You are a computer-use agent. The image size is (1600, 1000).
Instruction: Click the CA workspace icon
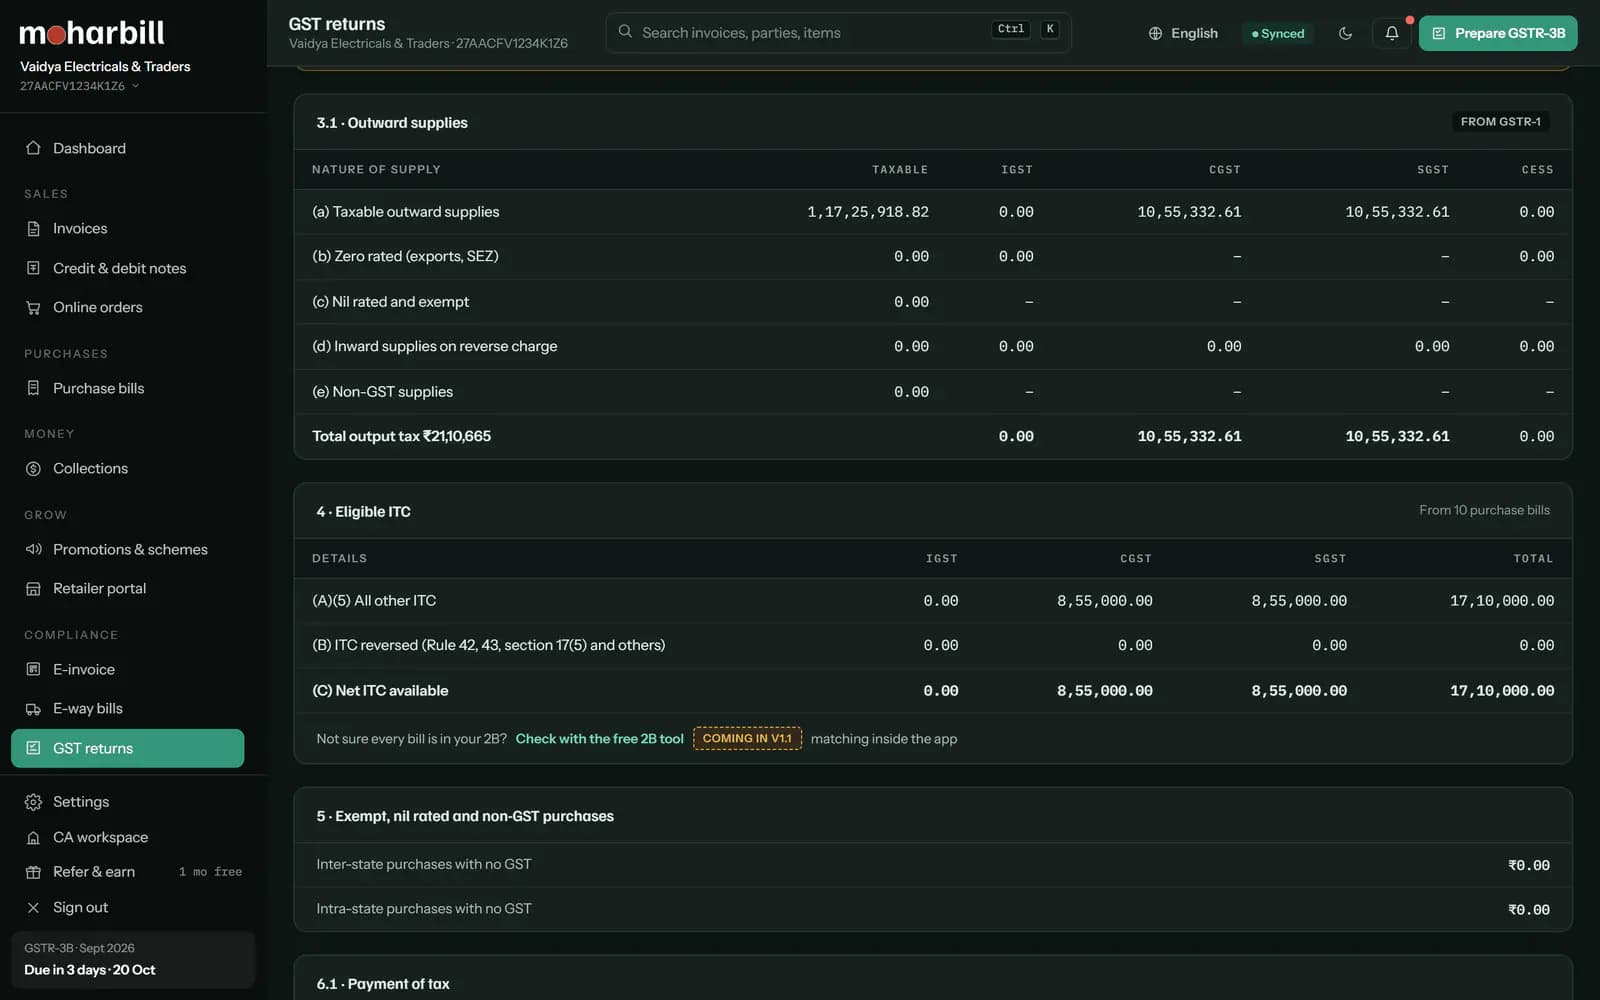coord(33,837)
